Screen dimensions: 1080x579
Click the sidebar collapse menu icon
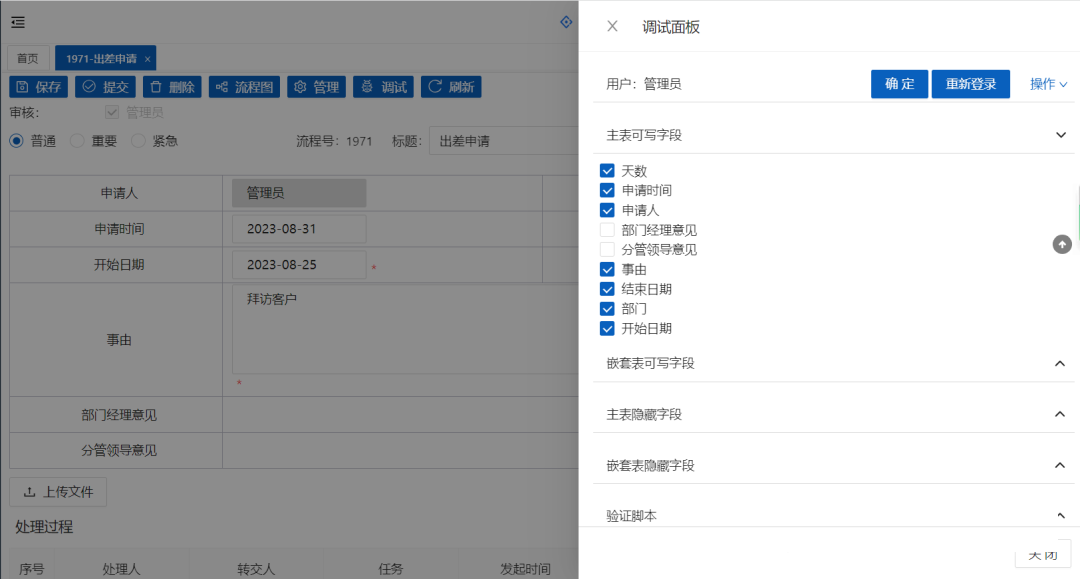[18, 22]
